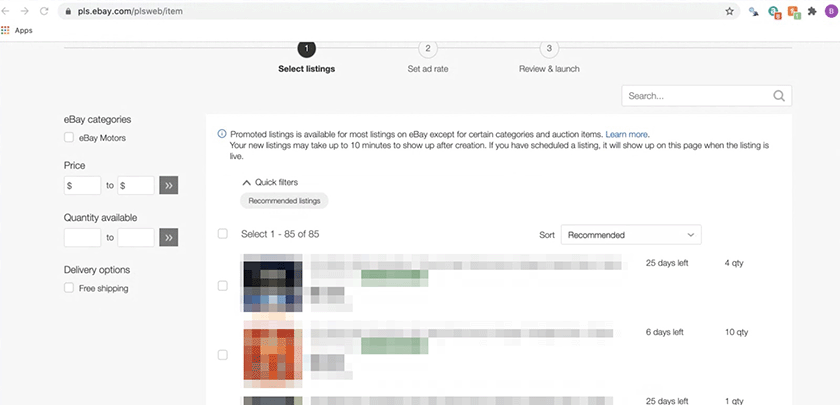
Task: Click the '6 days left' text
Action: click(665, 332)
